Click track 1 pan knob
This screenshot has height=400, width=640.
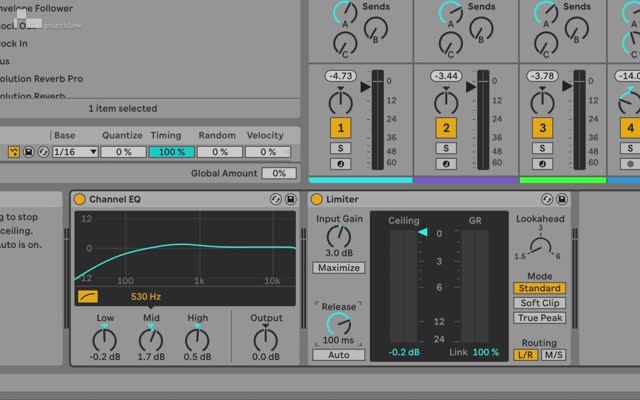point(340,102)
